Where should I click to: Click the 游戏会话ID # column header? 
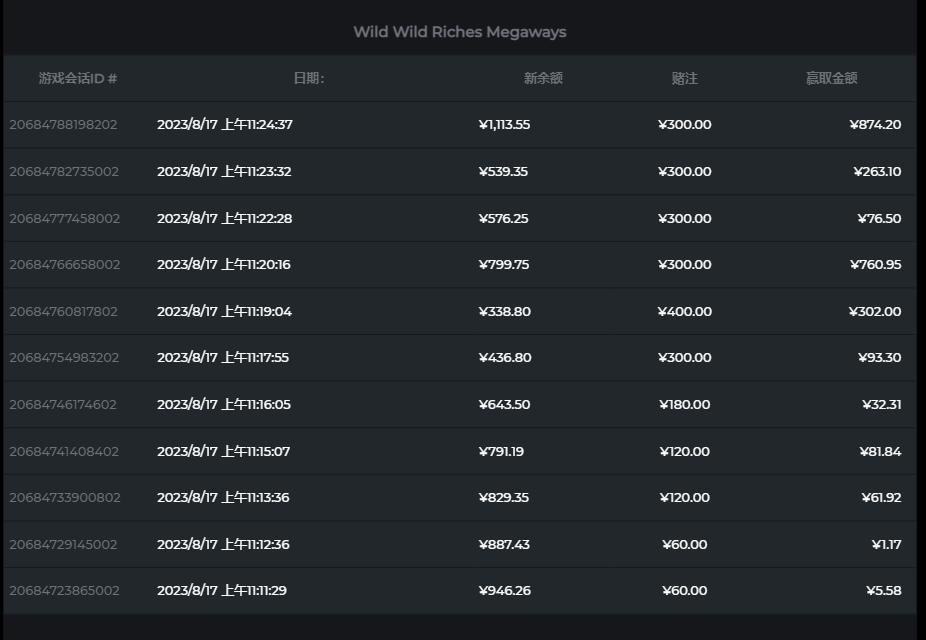coord(78,78)
